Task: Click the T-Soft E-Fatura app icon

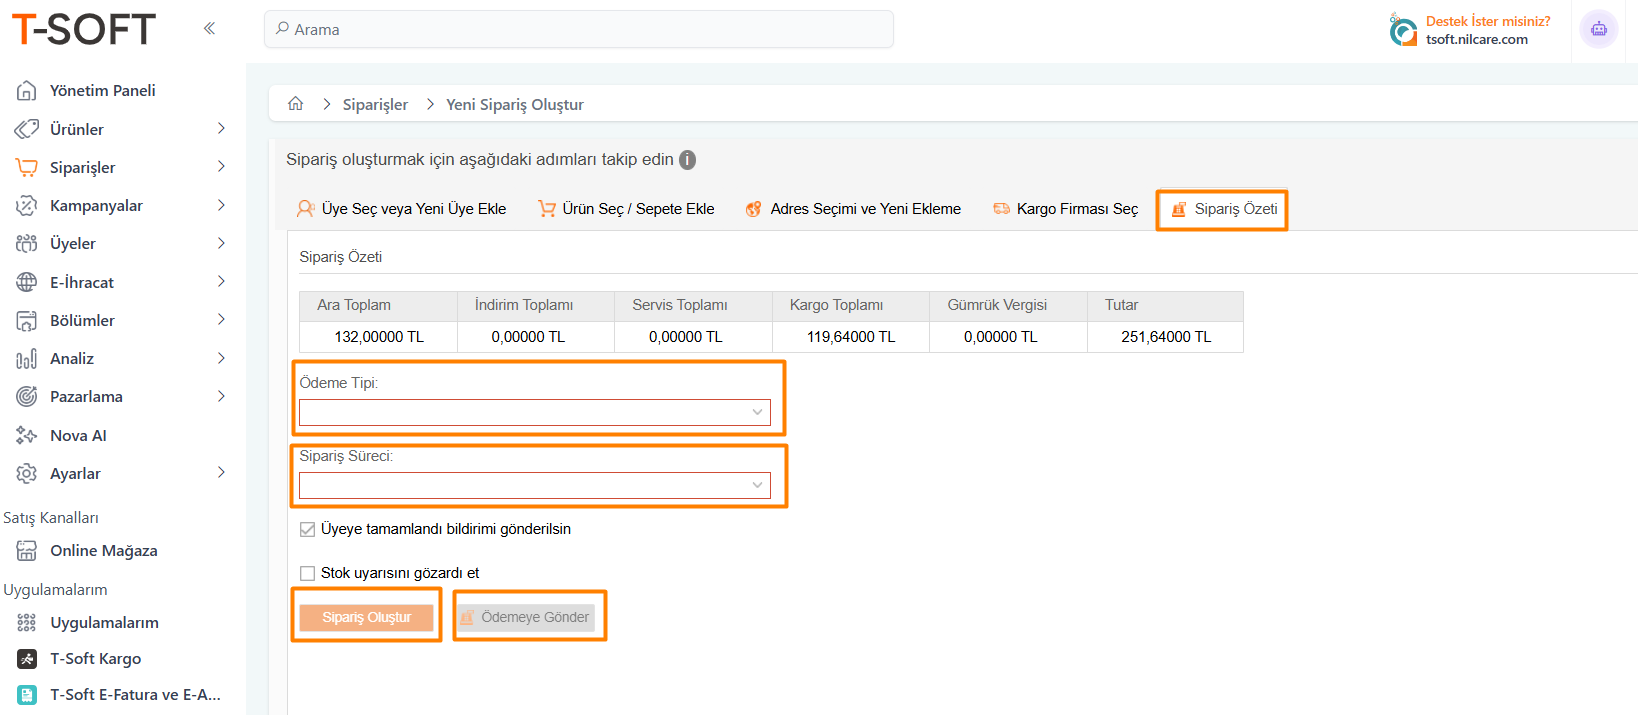Action: 27,694
